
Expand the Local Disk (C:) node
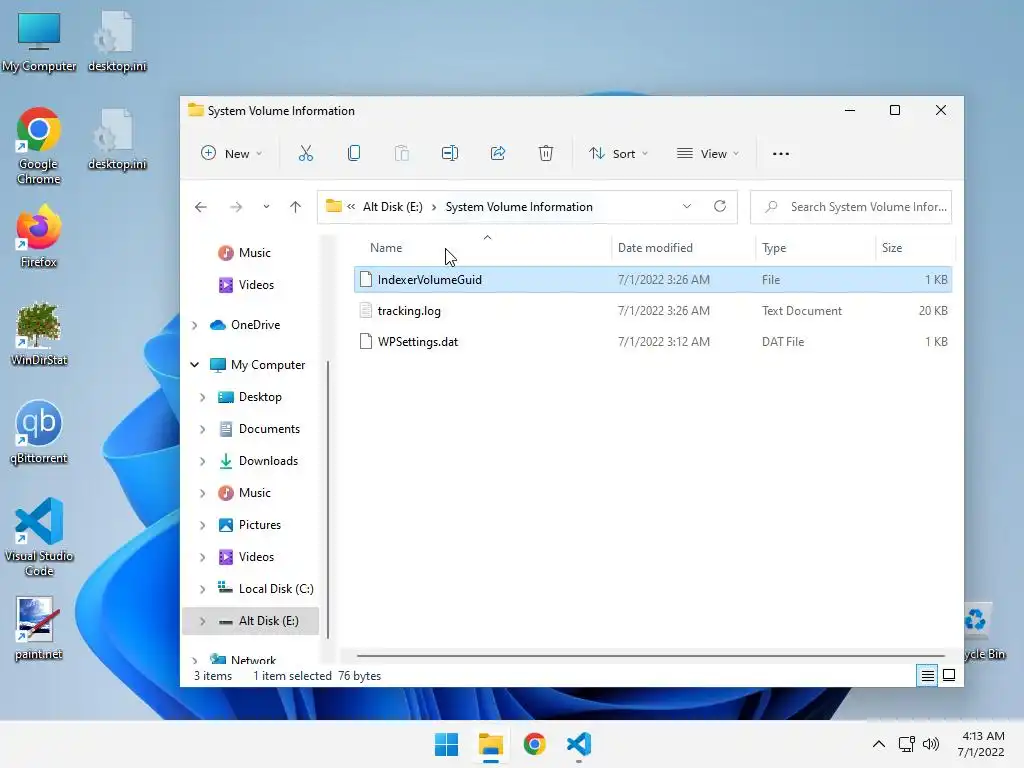[202, 589]
